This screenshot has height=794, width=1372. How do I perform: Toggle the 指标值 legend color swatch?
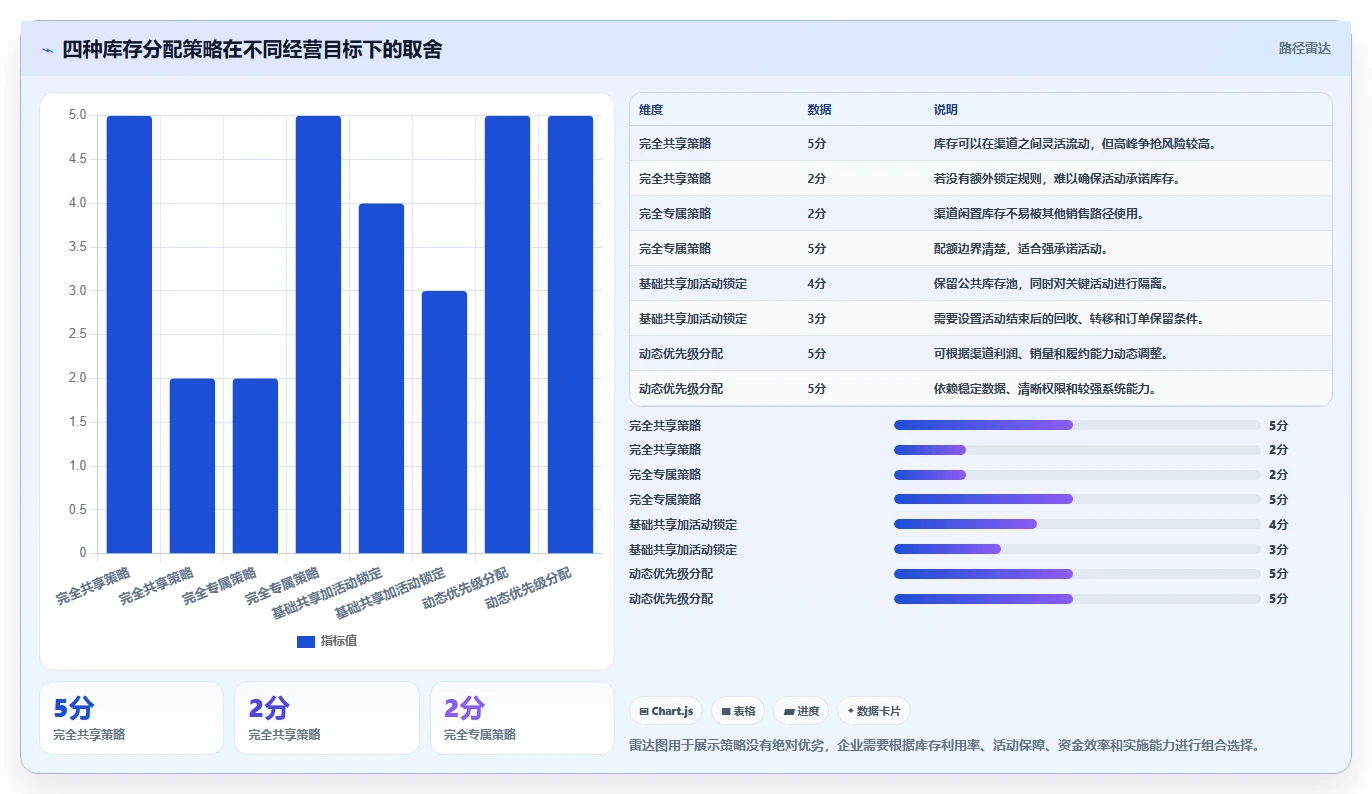pos(306,641)
